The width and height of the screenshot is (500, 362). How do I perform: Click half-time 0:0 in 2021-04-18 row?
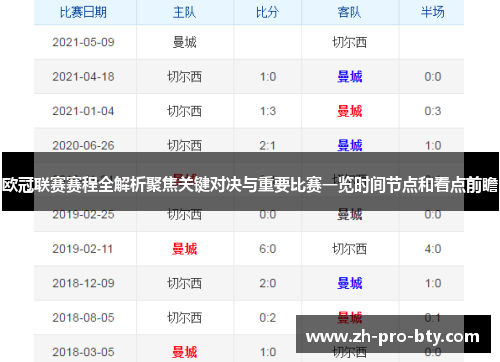[433, 77]
